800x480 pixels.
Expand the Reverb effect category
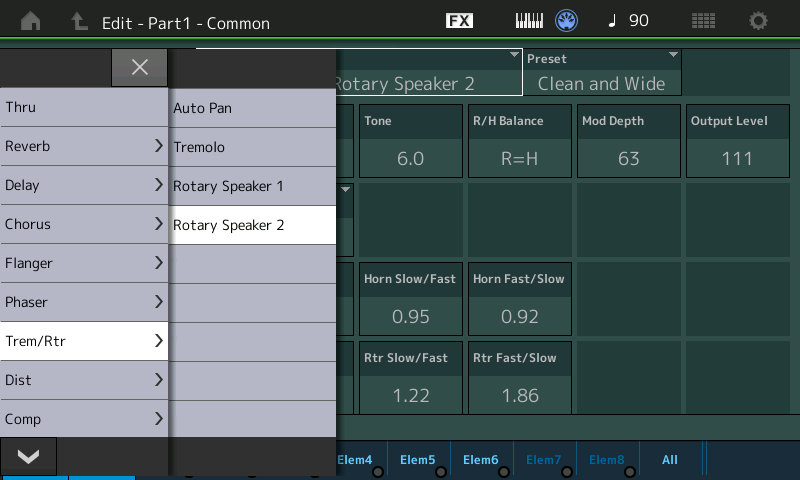[84, 146]
